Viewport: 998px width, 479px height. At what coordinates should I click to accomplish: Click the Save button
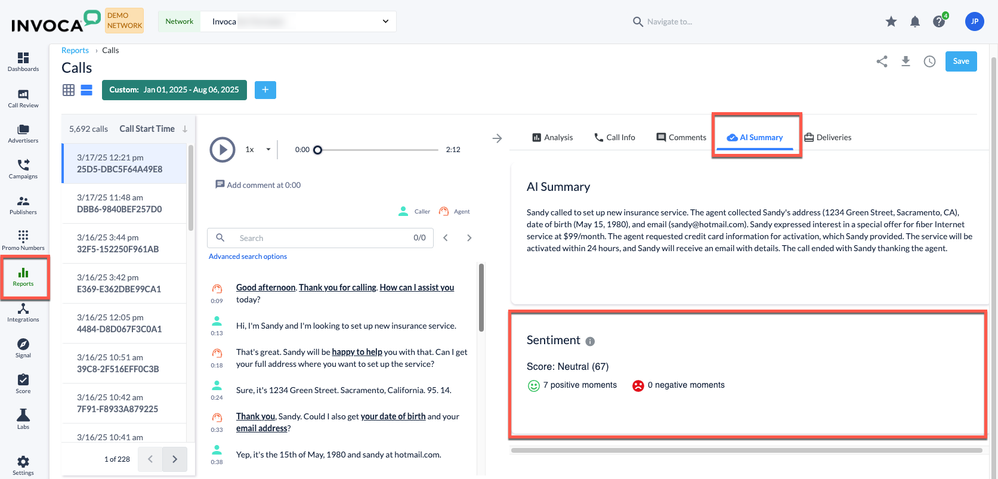tap(960, 61)
